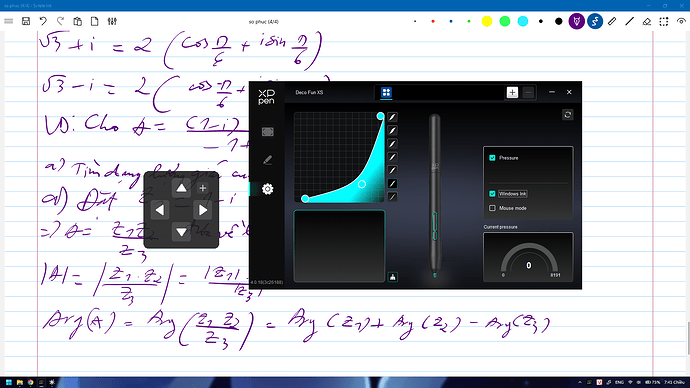Open the gear settings tab in XP-Pen

point(268,189)
